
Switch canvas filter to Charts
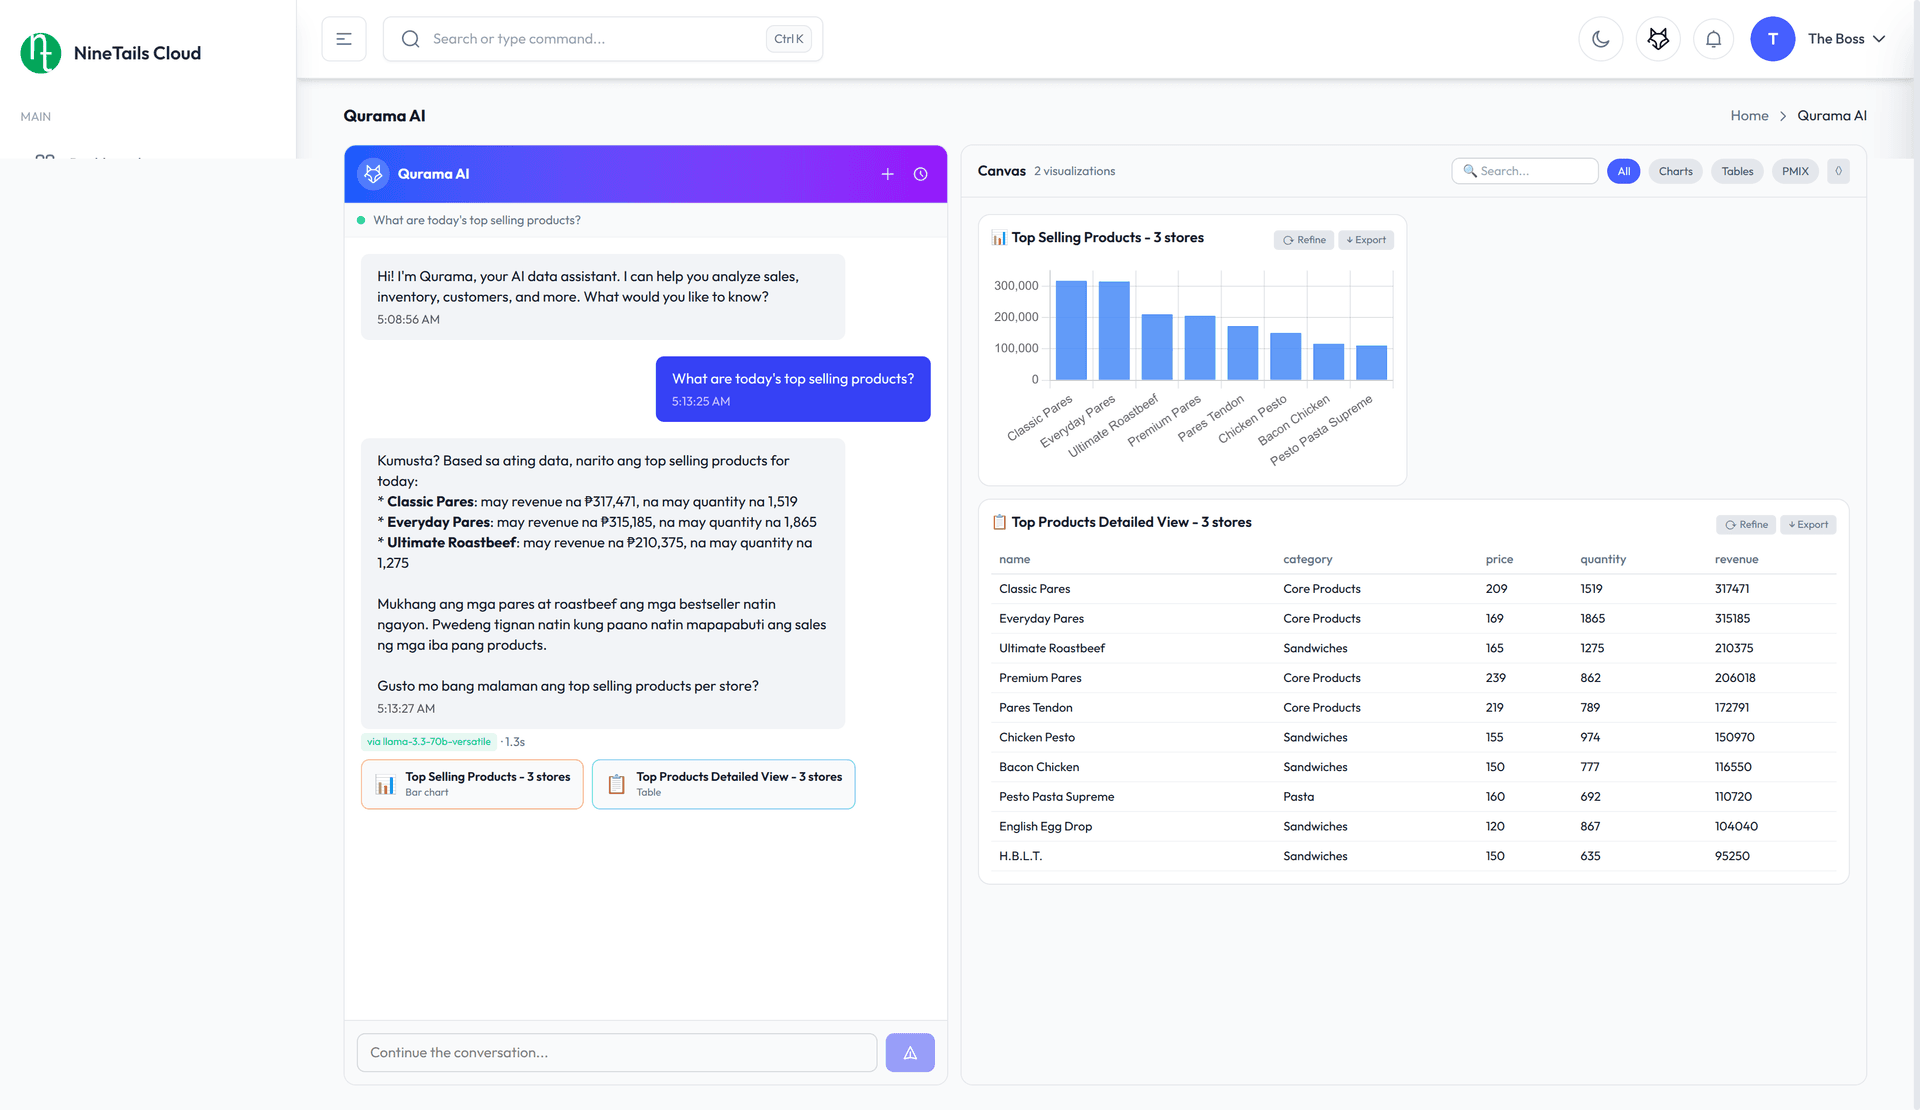click(x=1675, y=171)
